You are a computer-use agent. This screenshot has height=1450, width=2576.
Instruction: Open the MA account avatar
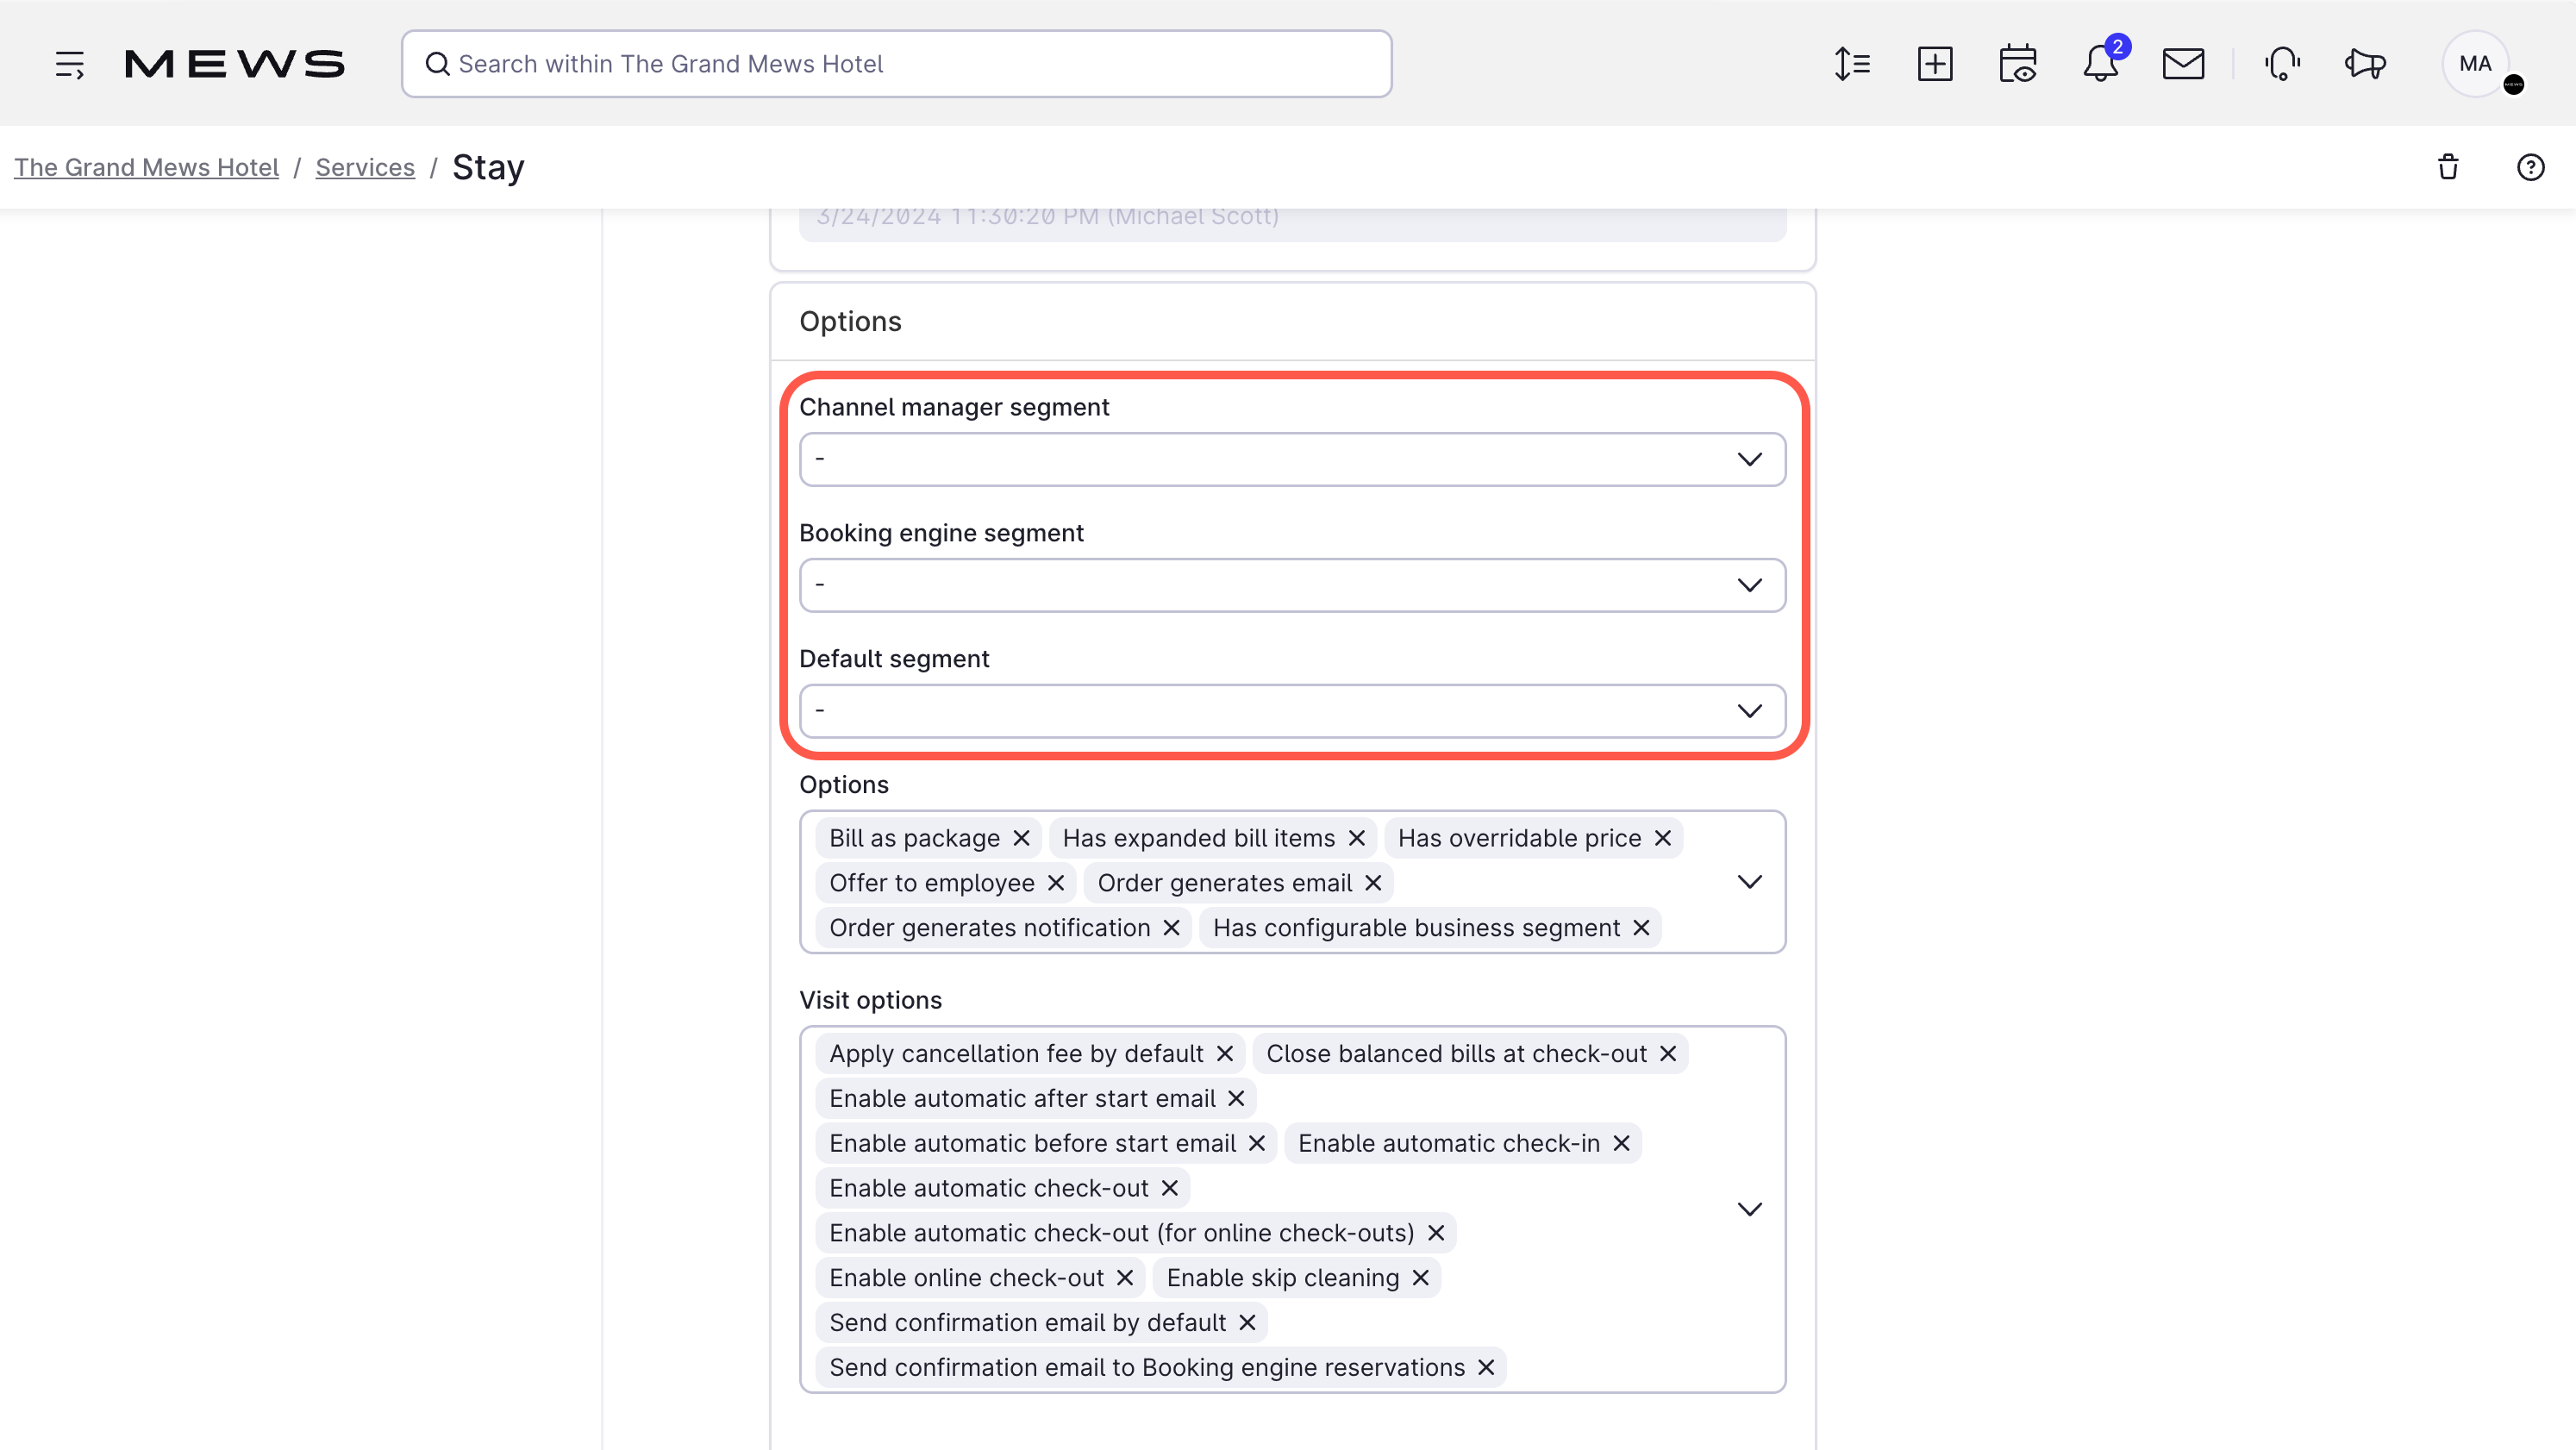tap(2475, 63)
